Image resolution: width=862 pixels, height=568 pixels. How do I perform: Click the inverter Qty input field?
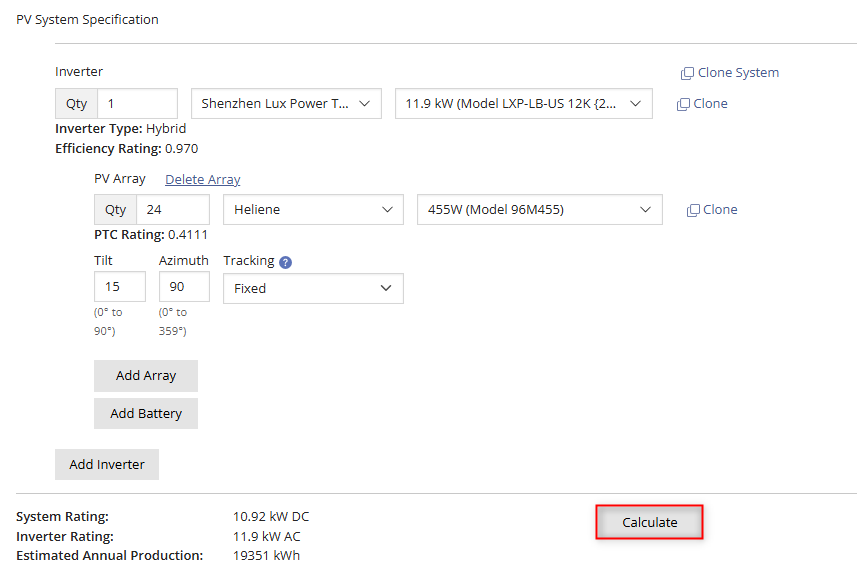[x=137, y=104]
